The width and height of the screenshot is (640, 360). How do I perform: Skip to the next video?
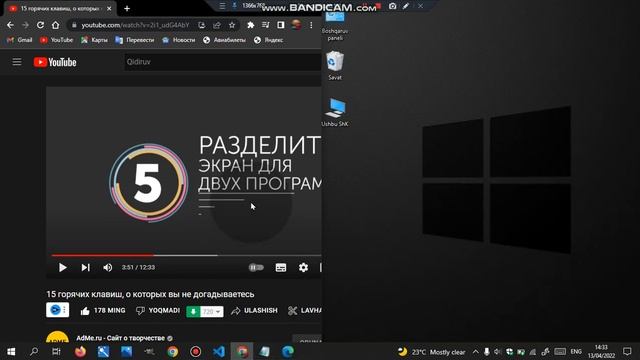coord(85,267)
